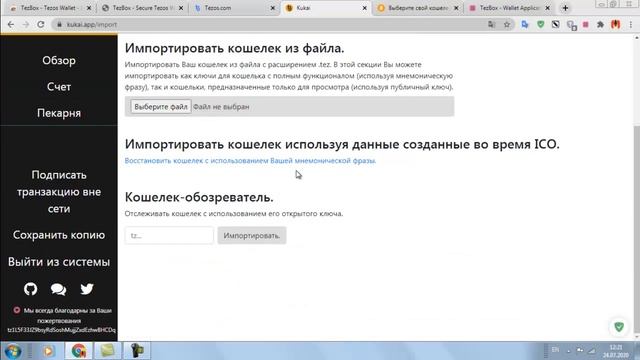640x360 pixels.
Task: Click the Импортировать кошелек из файла heading
Action: coord(235,48)
